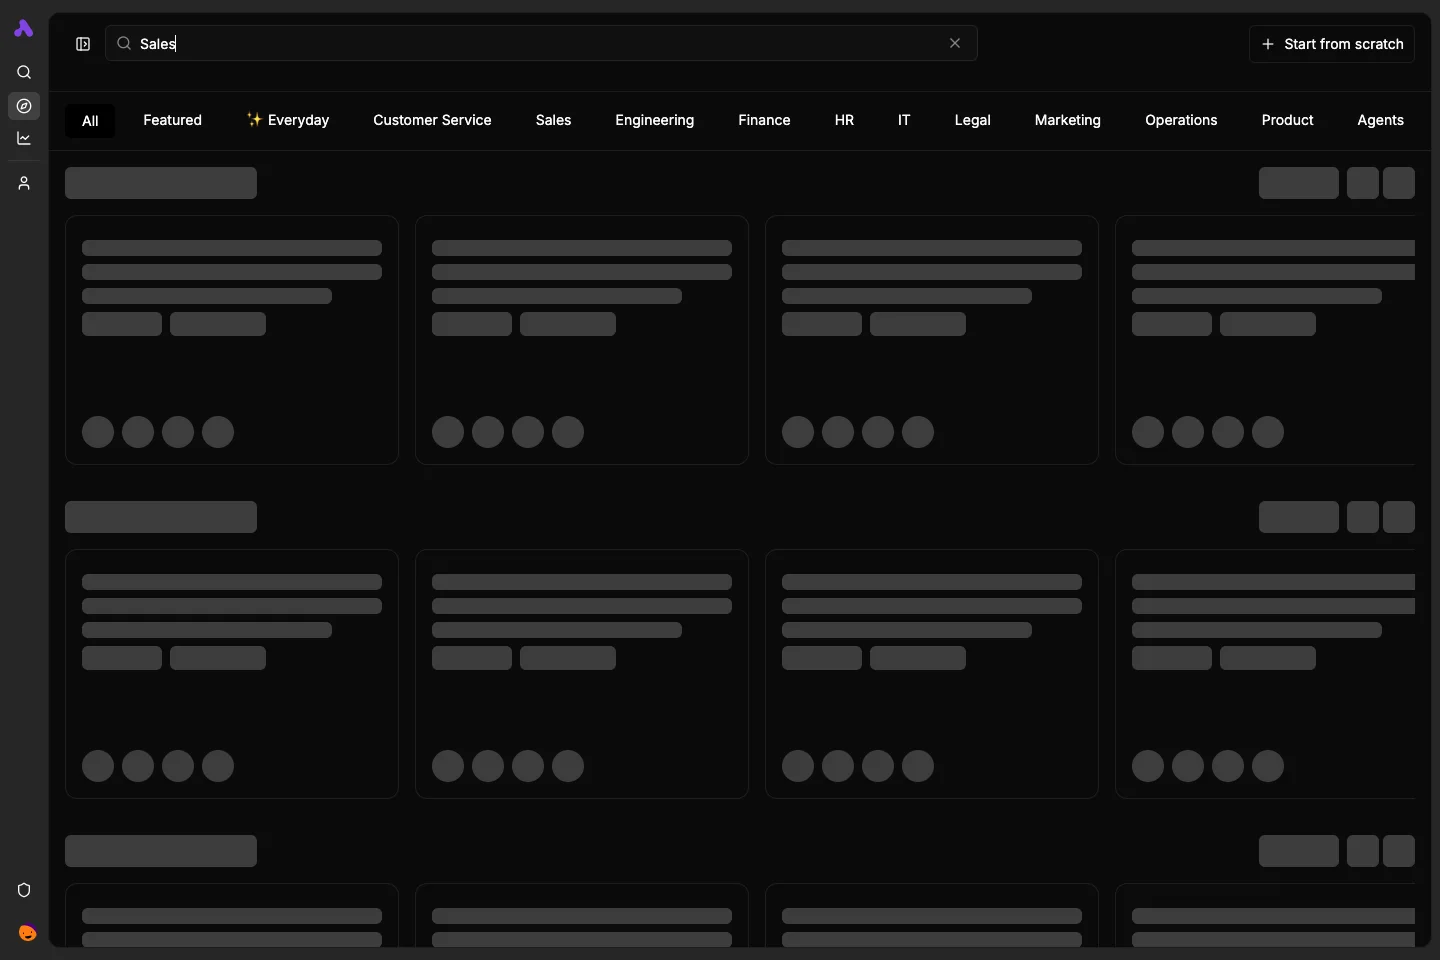Image resolution: width=1440 pixels, height=960 pixels.
Task: Open the IT tab
Action: [x=904, y=120]
